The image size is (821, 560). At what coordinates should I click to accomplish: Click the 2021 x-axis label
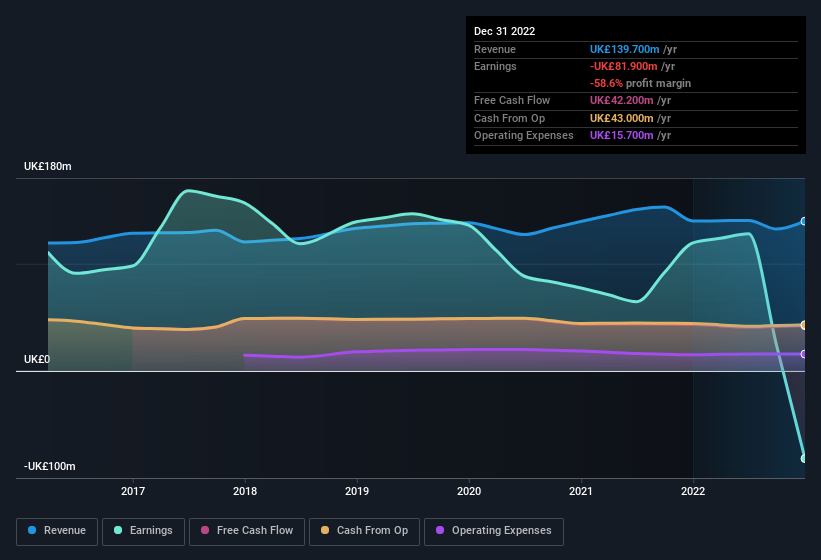581,491
